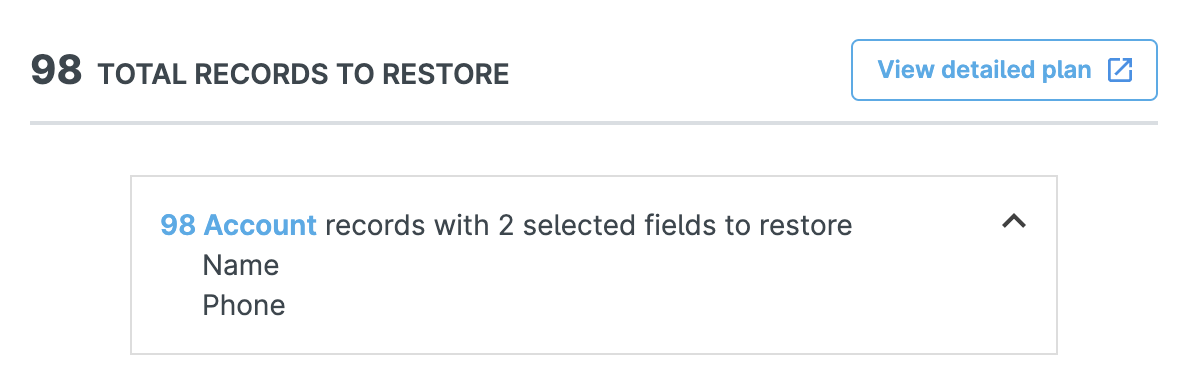Screen dimensions: 1198x390
Task: Select the Name field entry
Action: (x=241, y=265)
